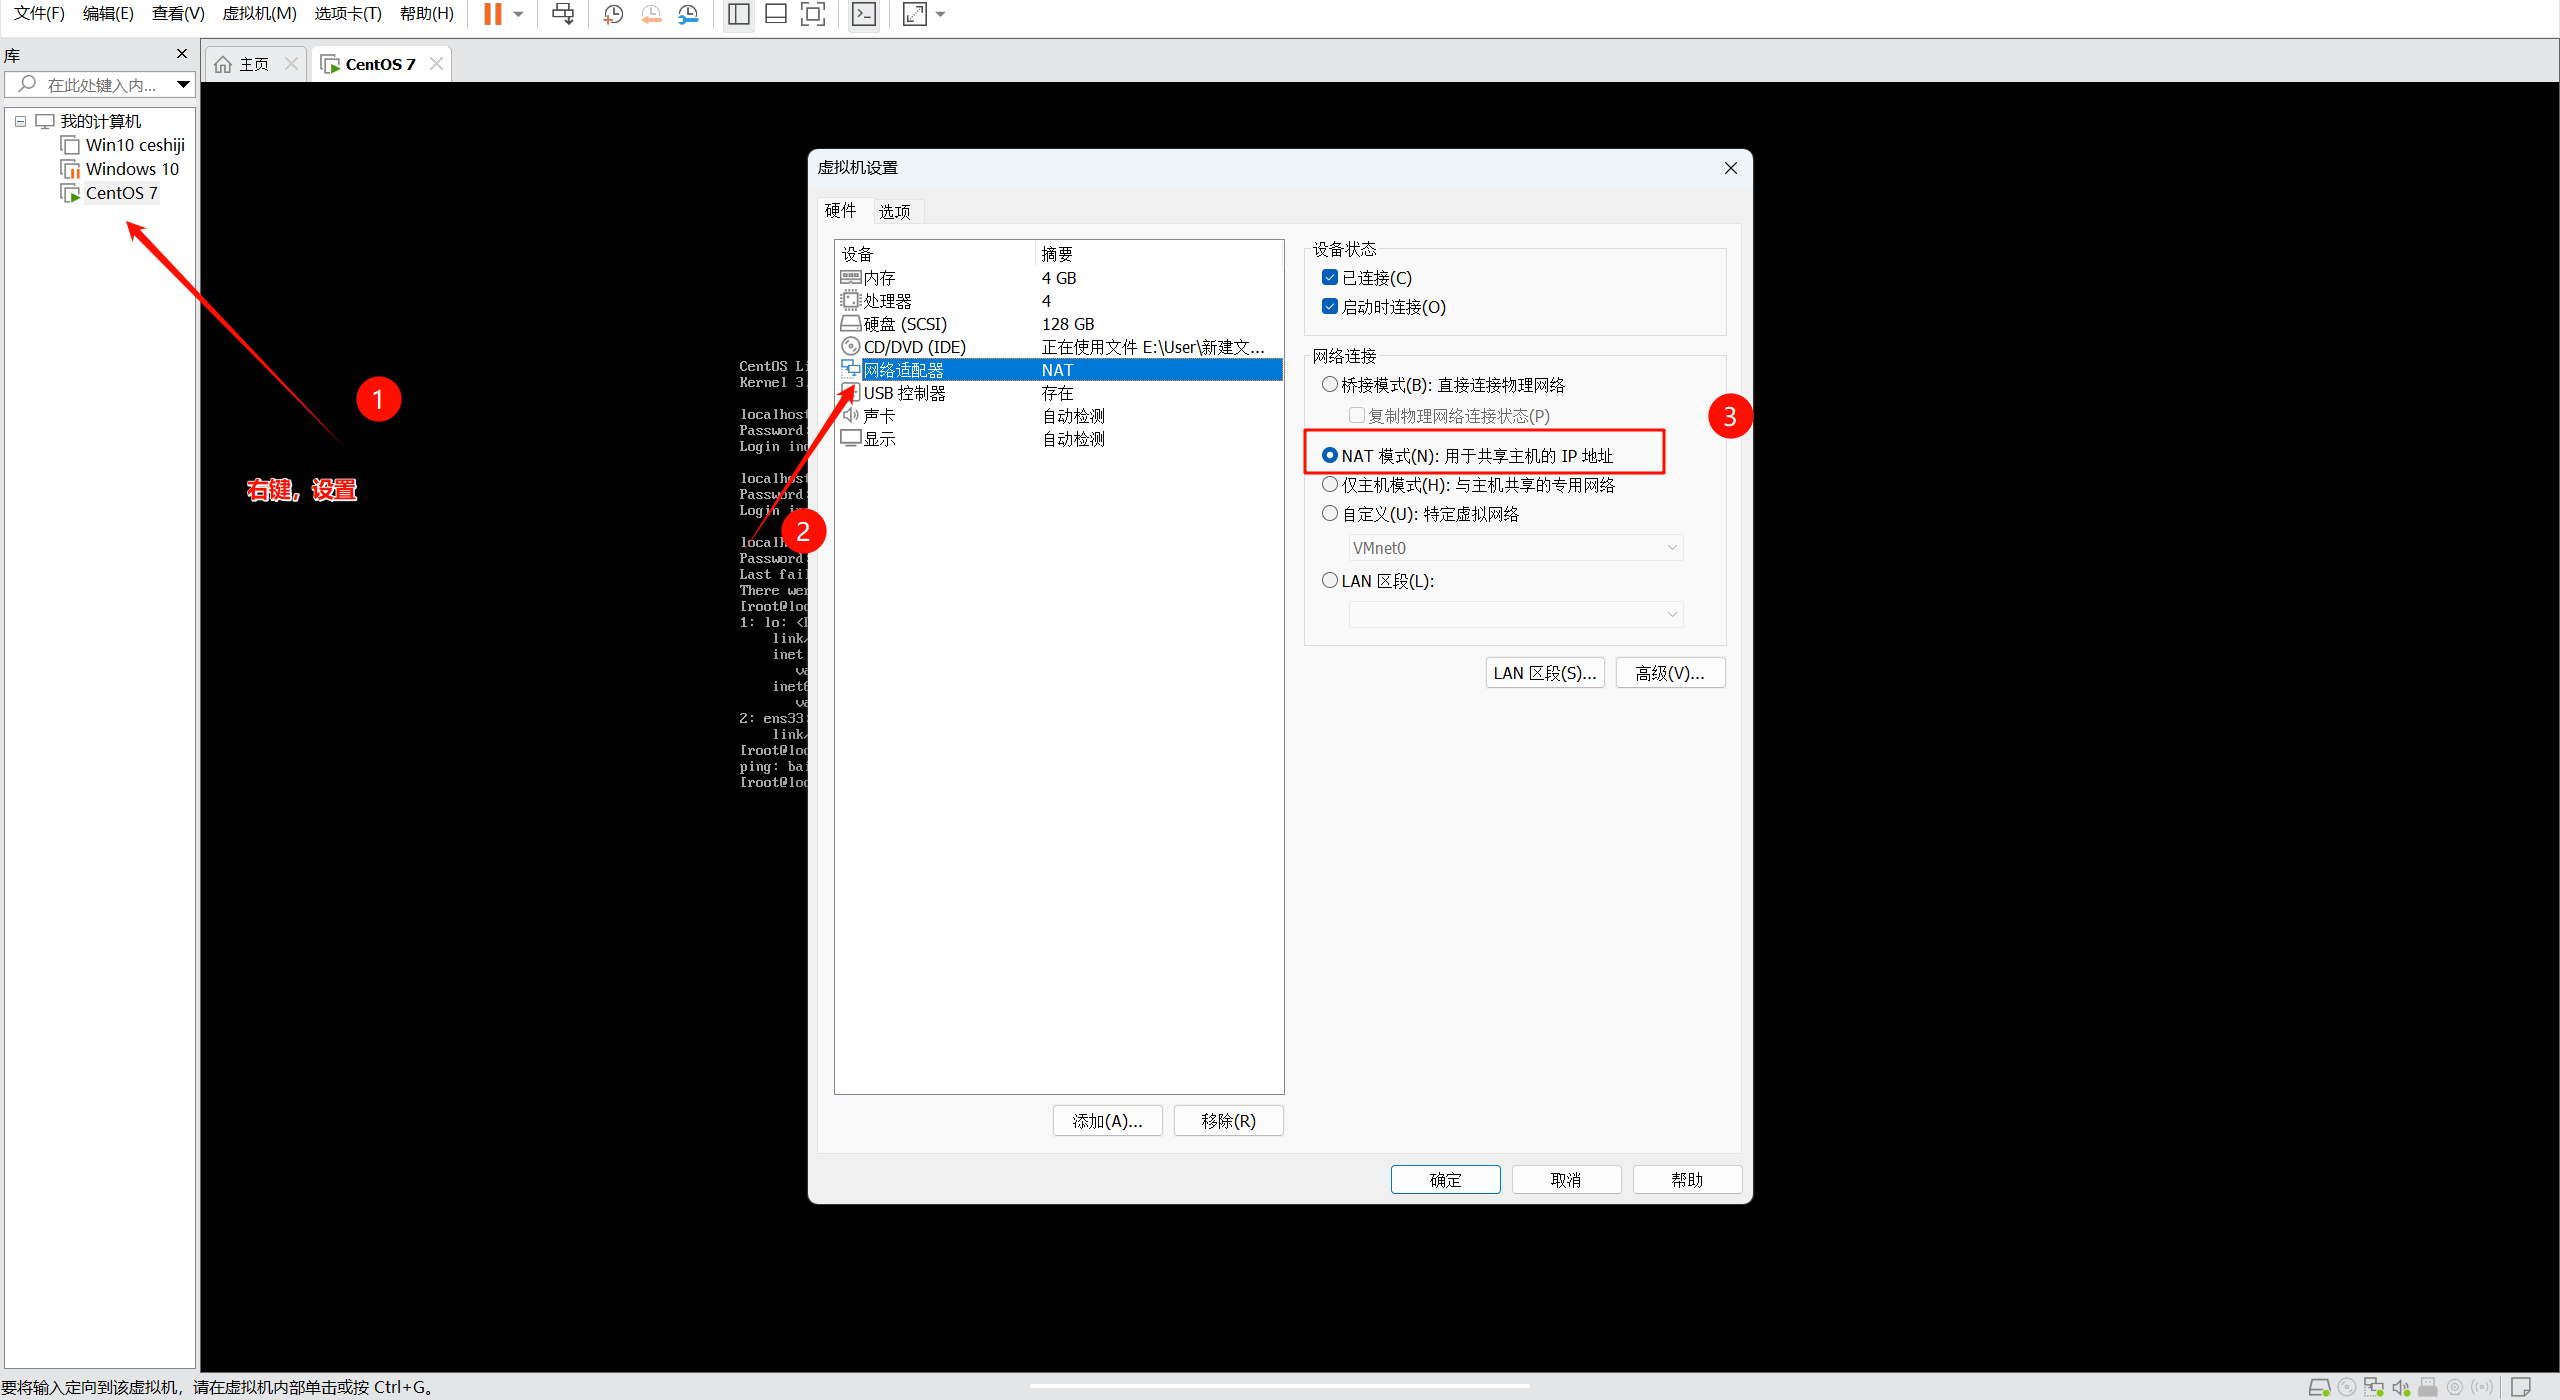This screenshot has height=1400, width=2560.
Task: Choose 仅主机模式(H) network option
Action: click(x=1330, y=485)
